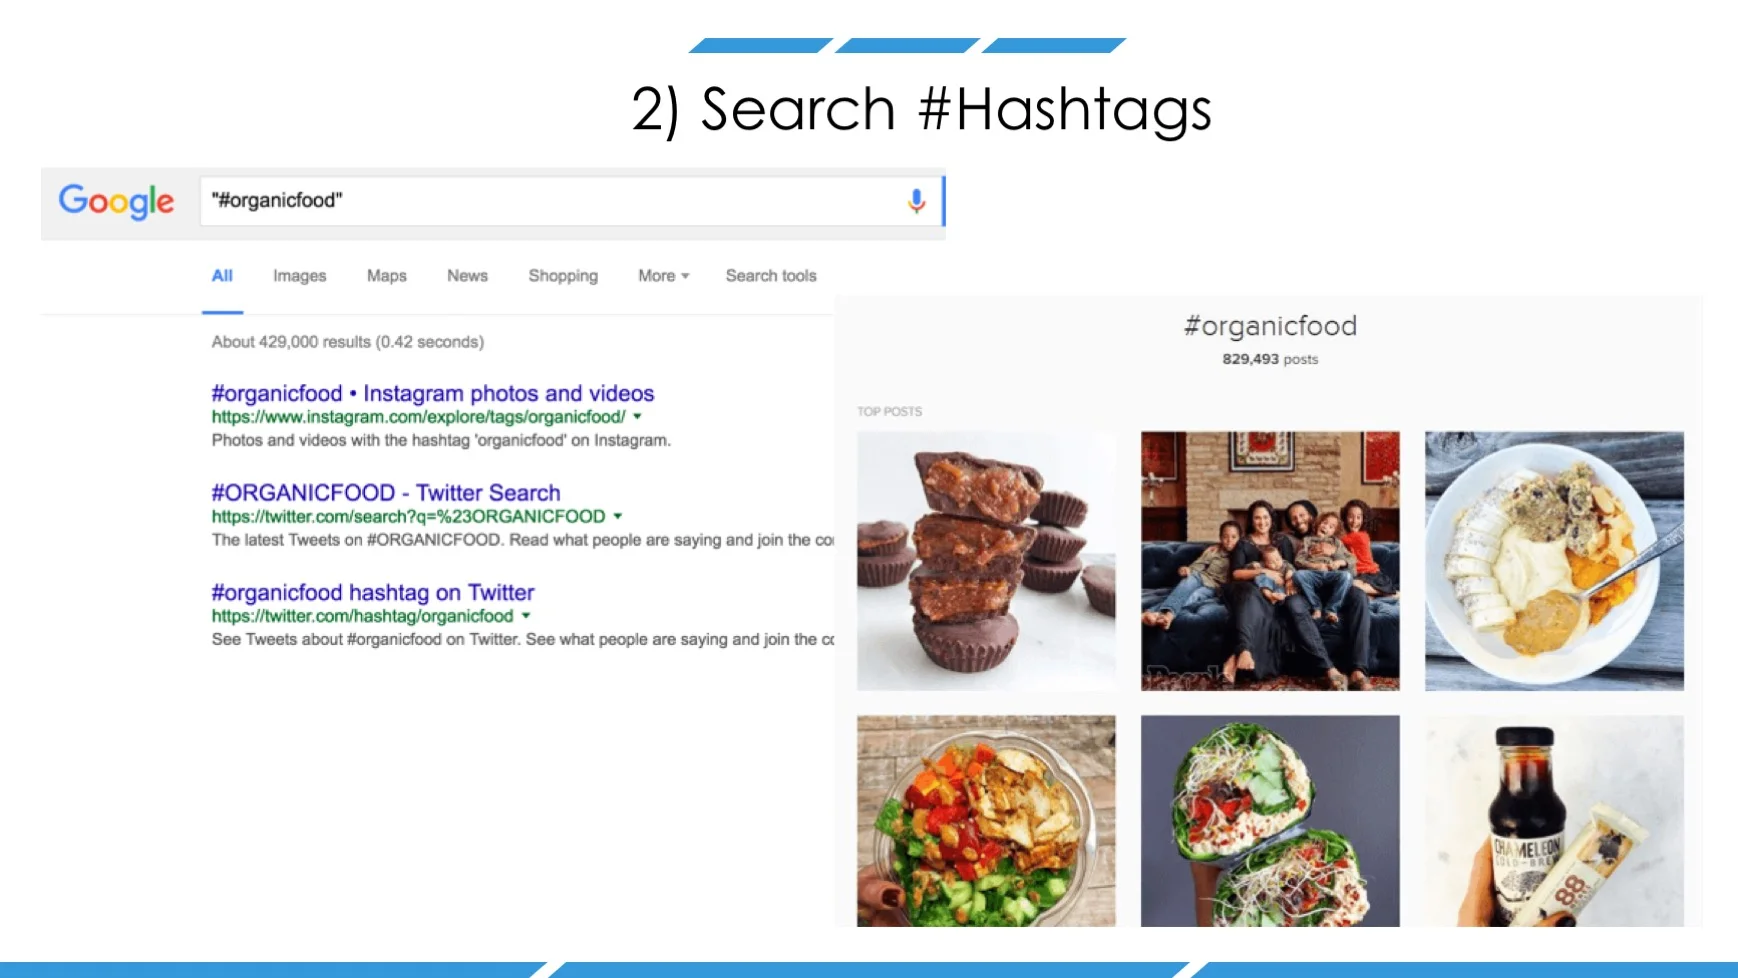1738x978 pixels.
Task: Click the TOP POSTS label
Action: click(x=889, y=412)
